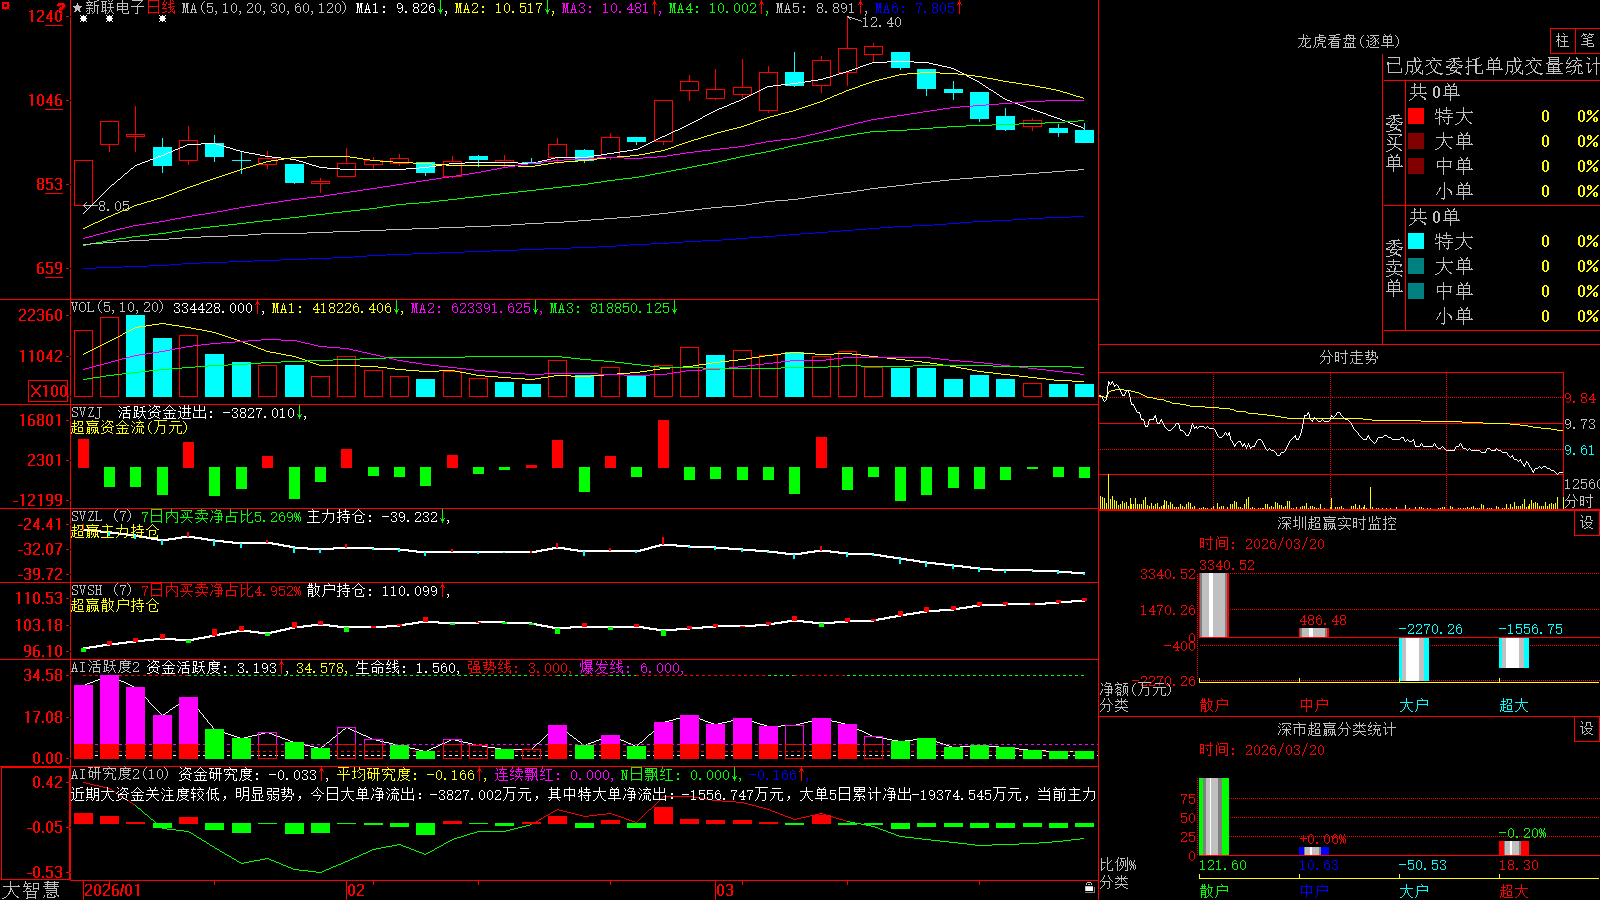This screenshot has height=900, width=1600.
Task: Click the AI研究度2(10) indicator label
Action: click(120, 774)
